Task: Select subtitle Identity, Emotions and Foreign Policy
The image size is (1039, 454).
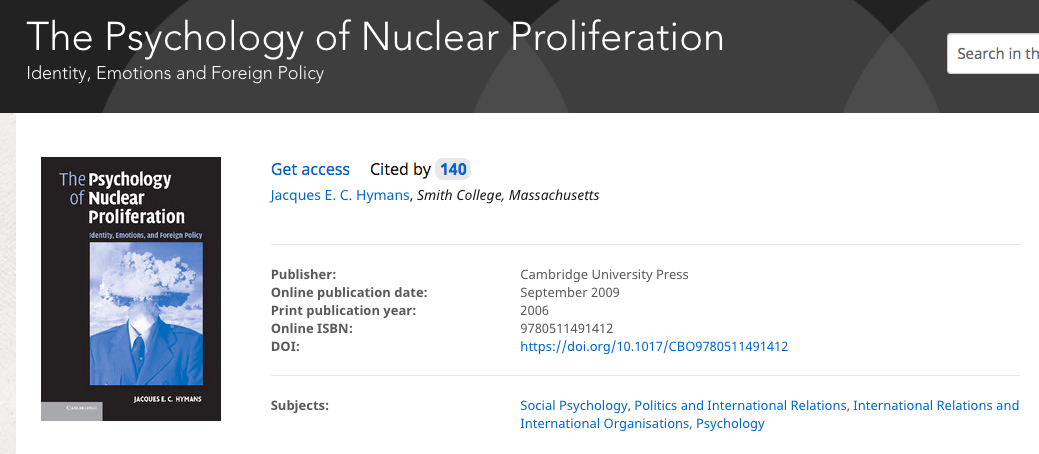Action: (175, 73)
